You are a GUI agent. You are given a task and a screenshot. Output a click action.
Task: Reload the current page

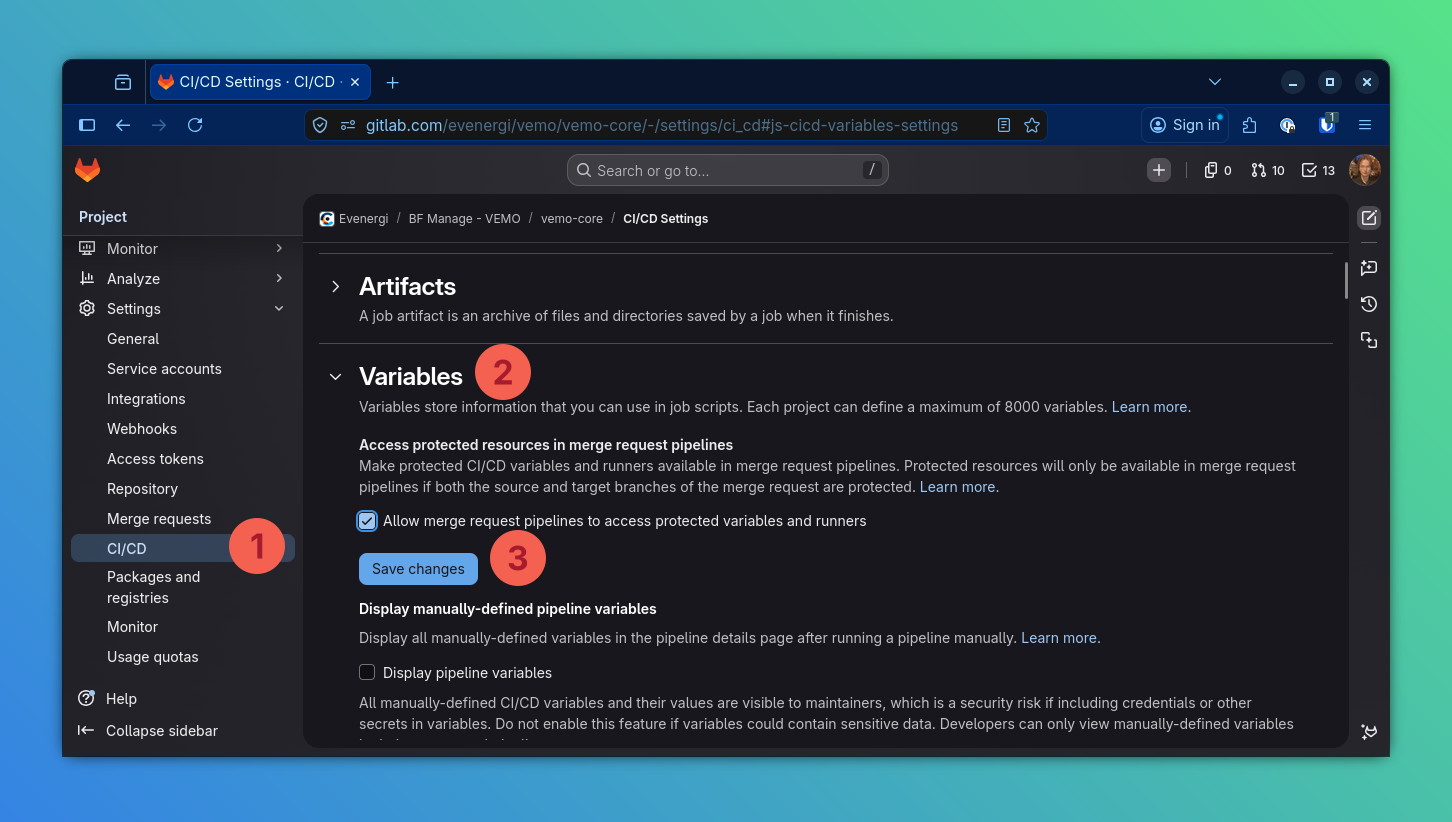(195, 125)
